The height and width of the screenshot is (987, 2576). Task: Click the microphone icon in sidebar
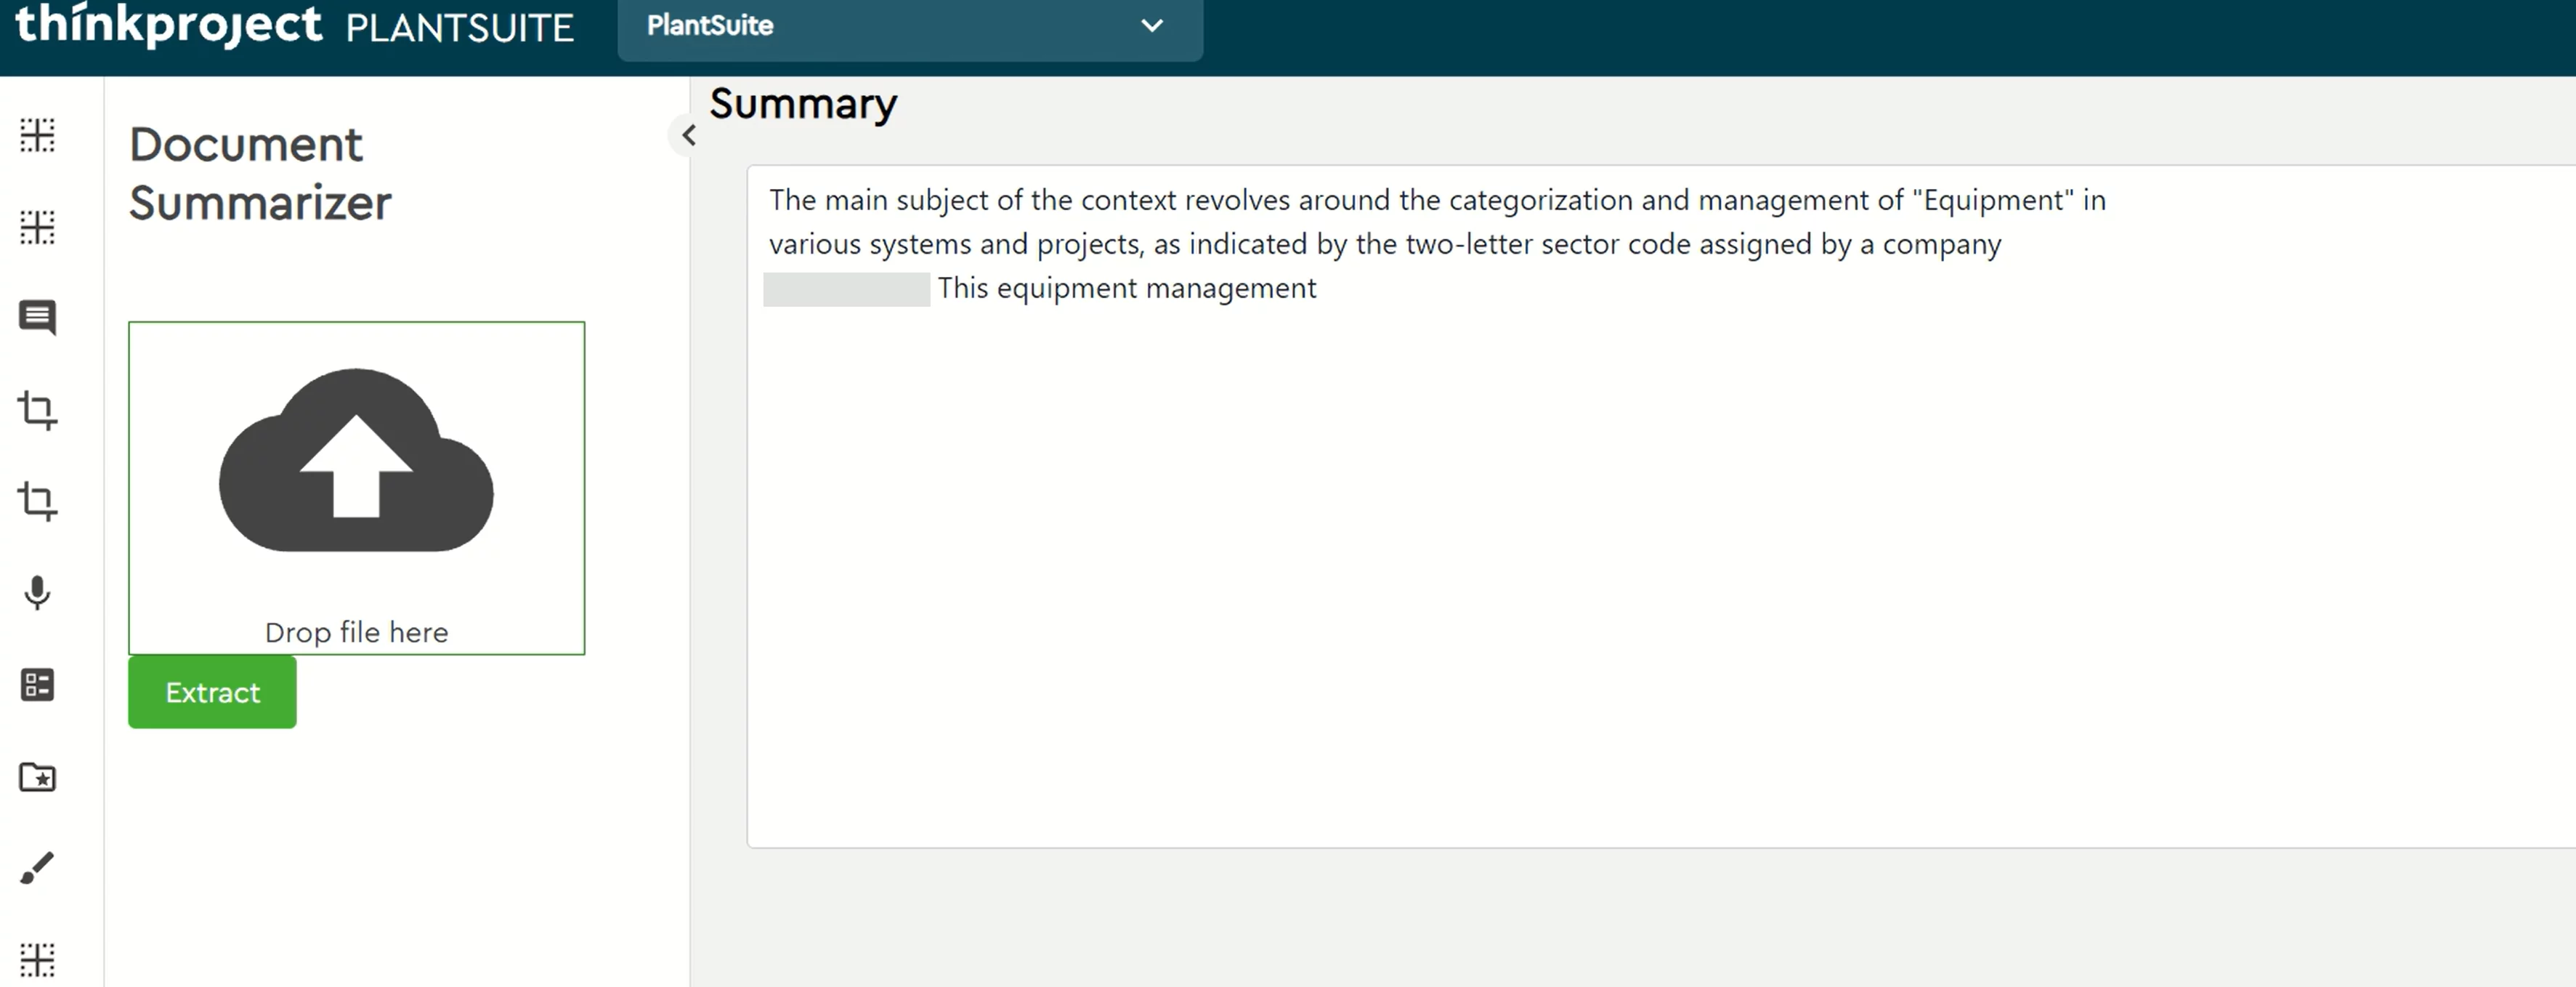pos(37,593)
